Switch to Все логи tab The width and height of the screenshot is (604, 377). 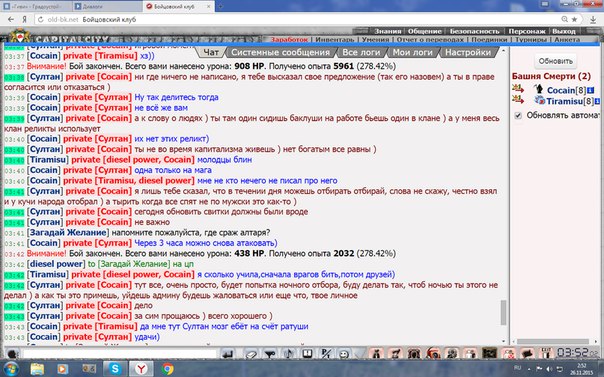[x=361, y=52]
